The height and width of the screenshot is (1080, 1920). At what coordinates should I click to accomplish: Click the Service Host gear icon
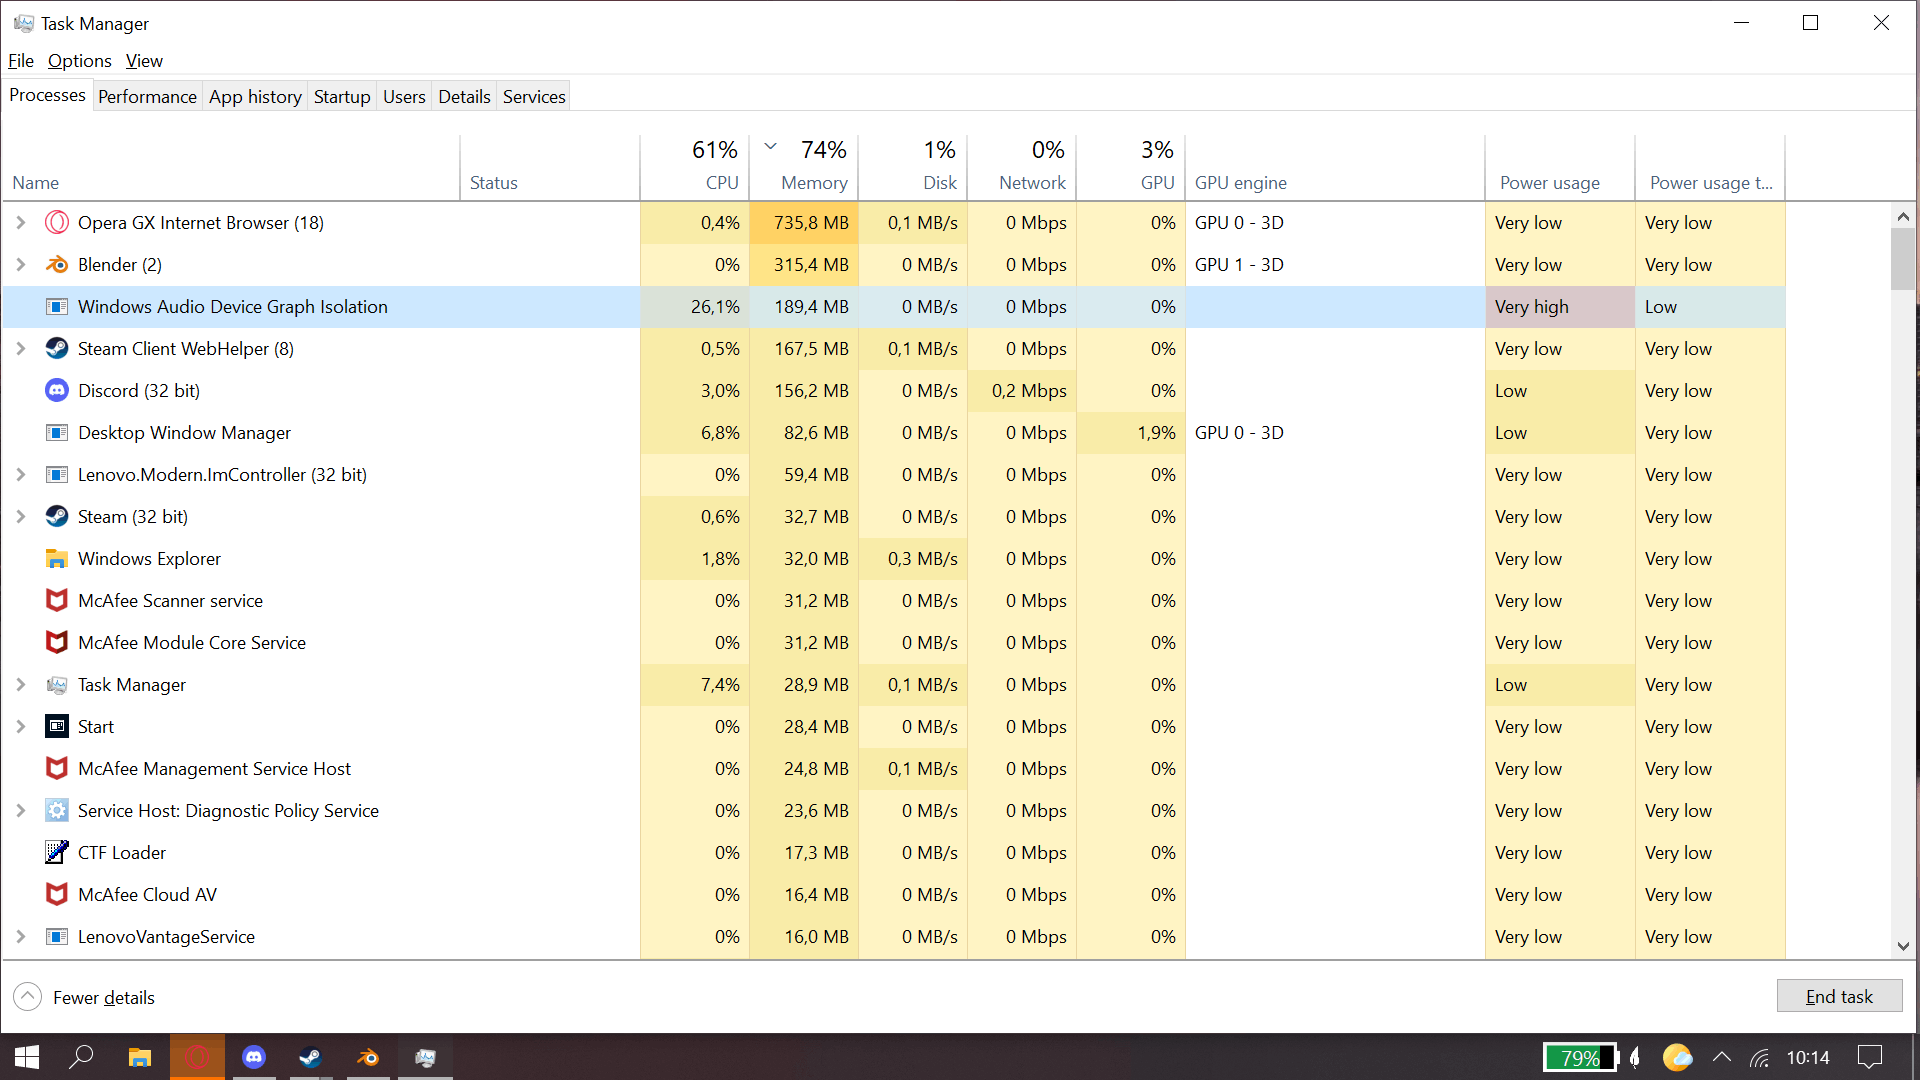57,811
